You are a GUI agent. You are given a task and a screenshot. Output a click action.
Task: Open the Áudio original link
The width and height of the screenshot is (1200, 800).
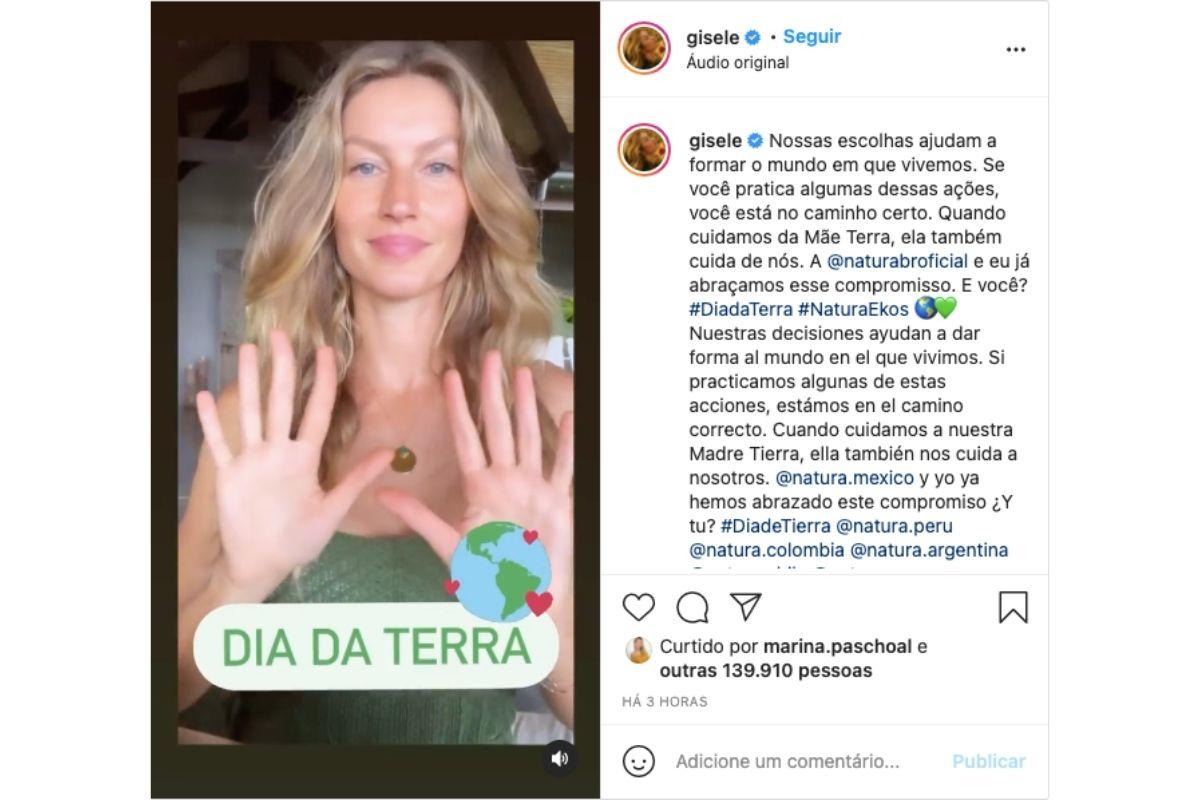(x=738, y=62)
